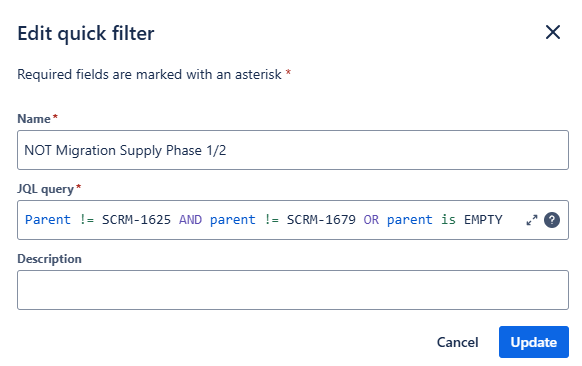Save changes with the Update button

click(534, 342)
